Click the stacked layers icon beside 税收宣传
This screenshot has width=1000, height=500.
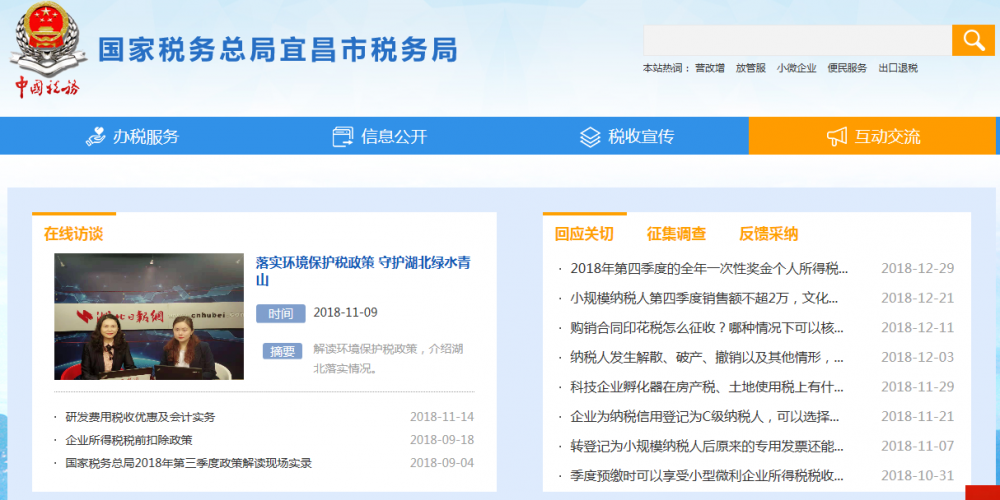coord(590,137)
